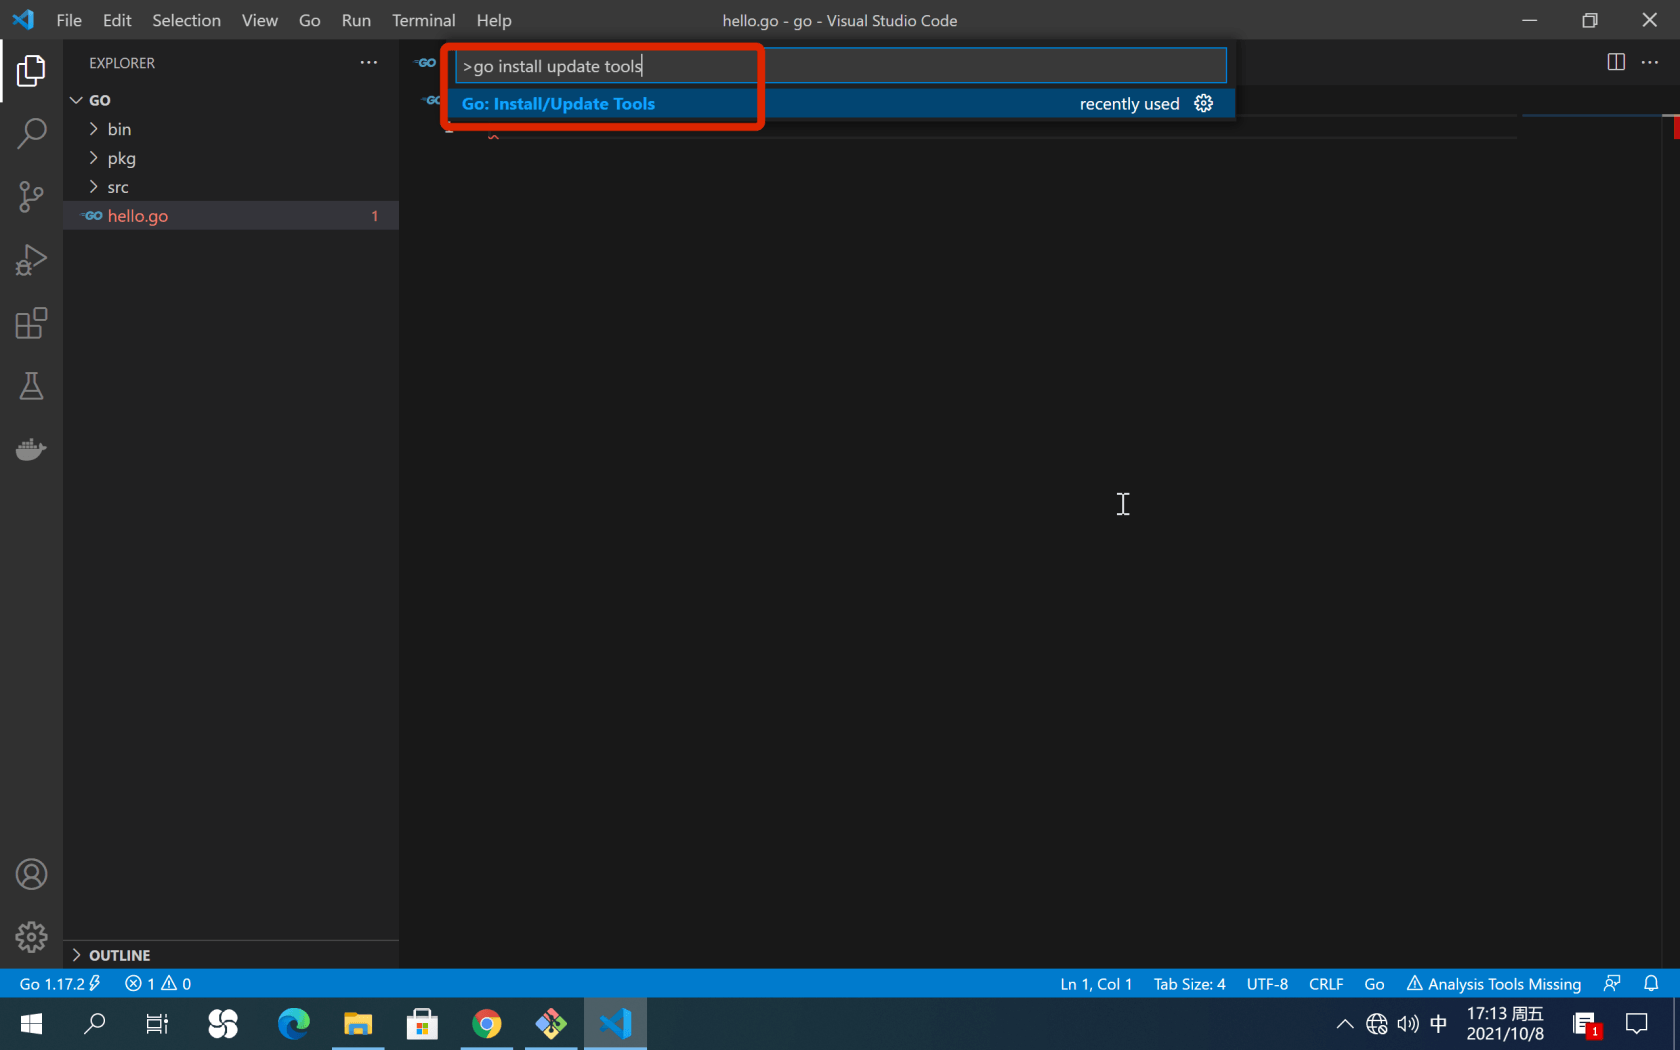Open the Search view icon

pos(31,133)
